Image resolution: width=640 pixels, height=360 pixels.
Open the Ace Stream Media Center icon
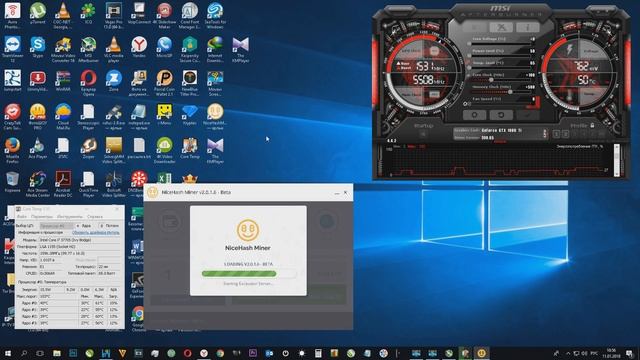pyautogui.click(x=38, y=184)
